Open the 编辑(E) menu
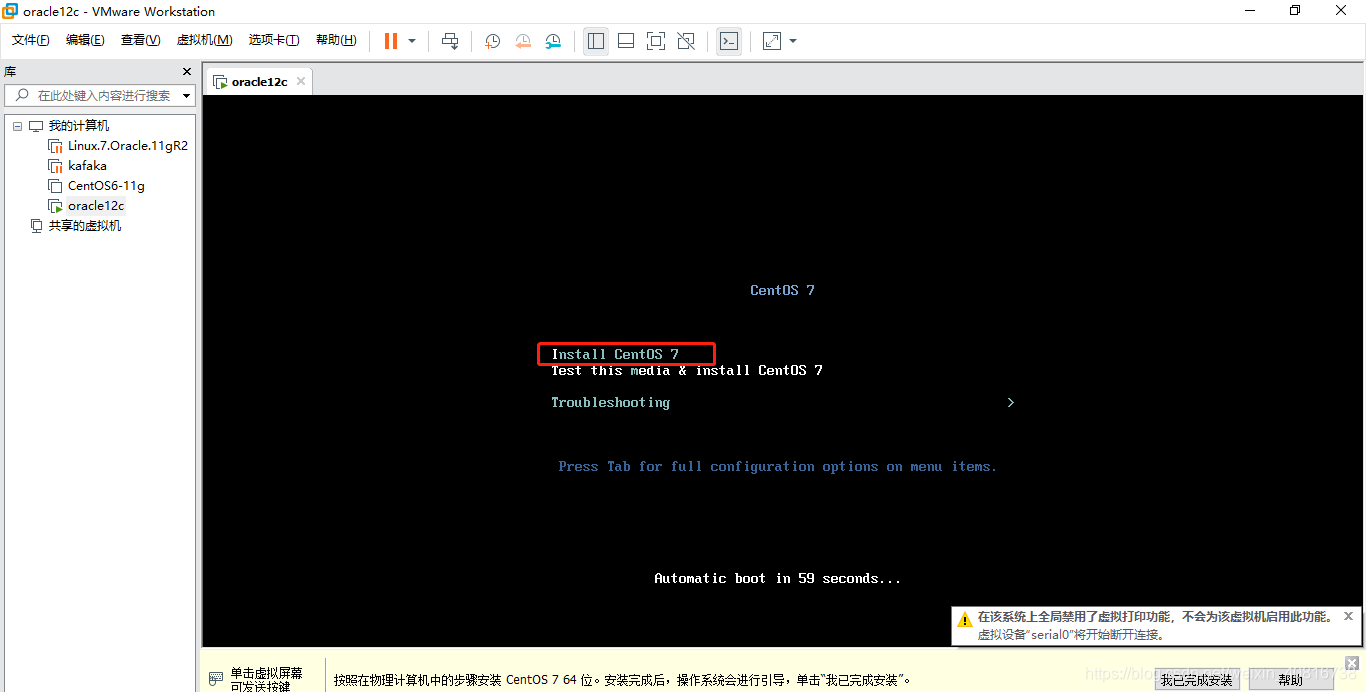 pyautogui.click(x=85, y=40)
